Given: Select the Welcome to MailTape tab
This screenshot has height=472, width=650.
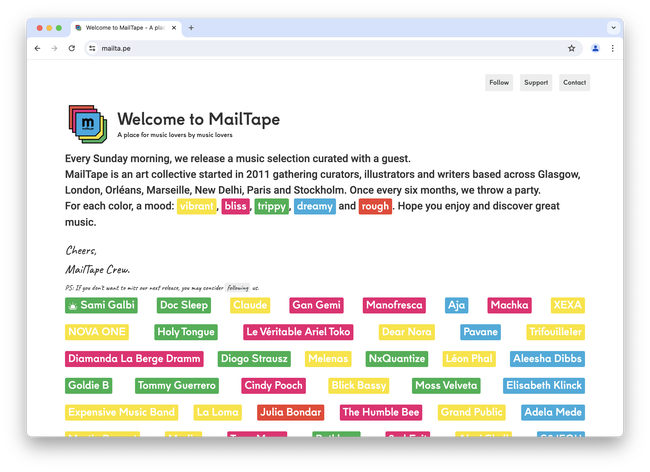Looking at the screenshot, I should [126, 28].
